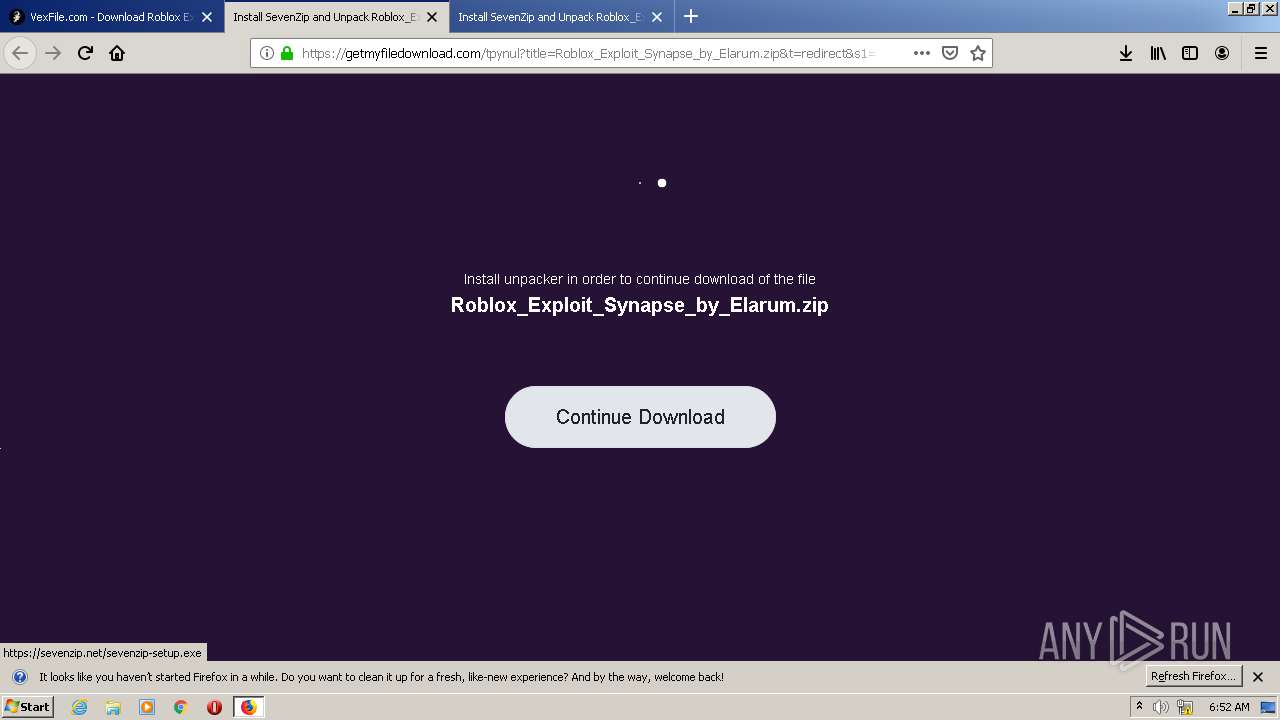Show site information icon in address bar

click(x=266, y=53)
